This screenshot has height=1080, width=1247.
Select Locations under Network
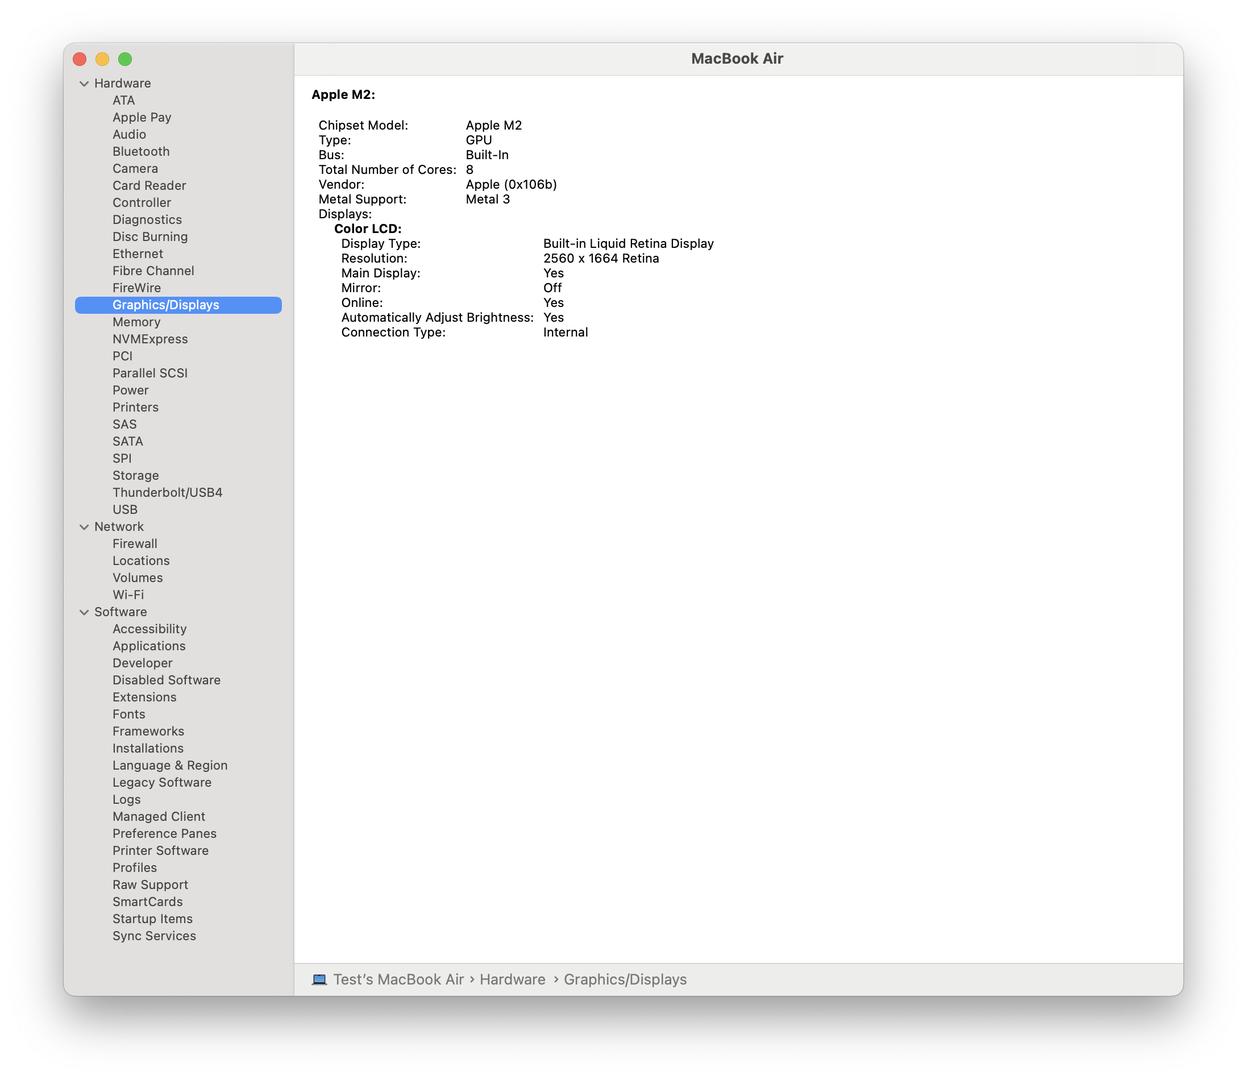(141, 561)
